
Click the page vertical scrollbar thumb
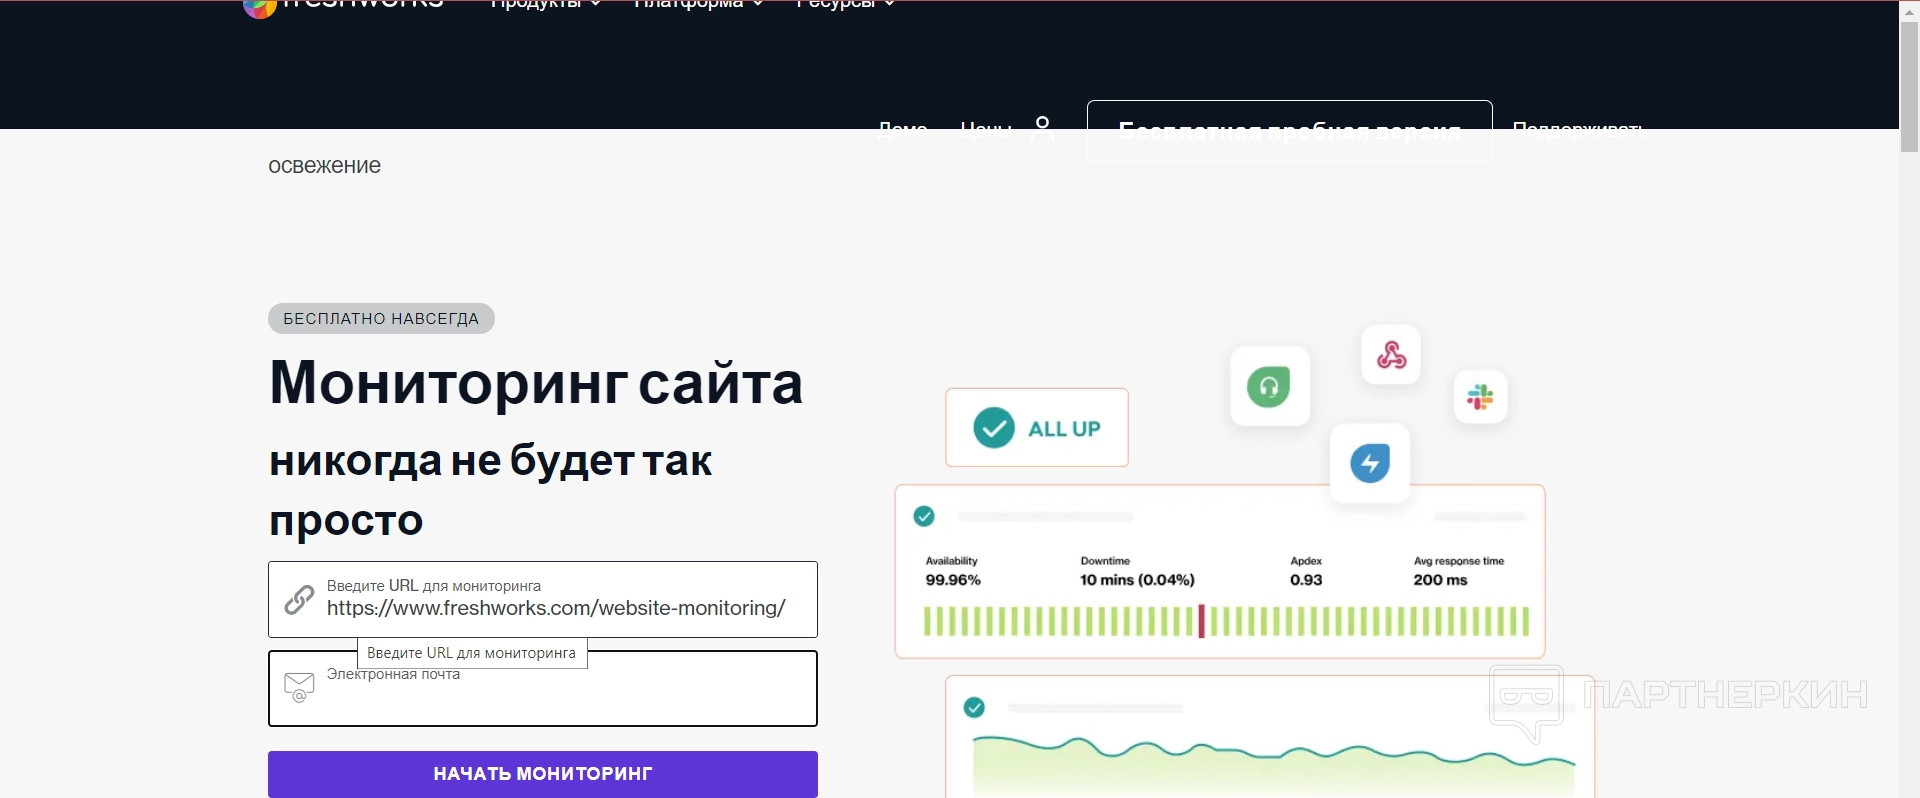(x=1909, y=87)
